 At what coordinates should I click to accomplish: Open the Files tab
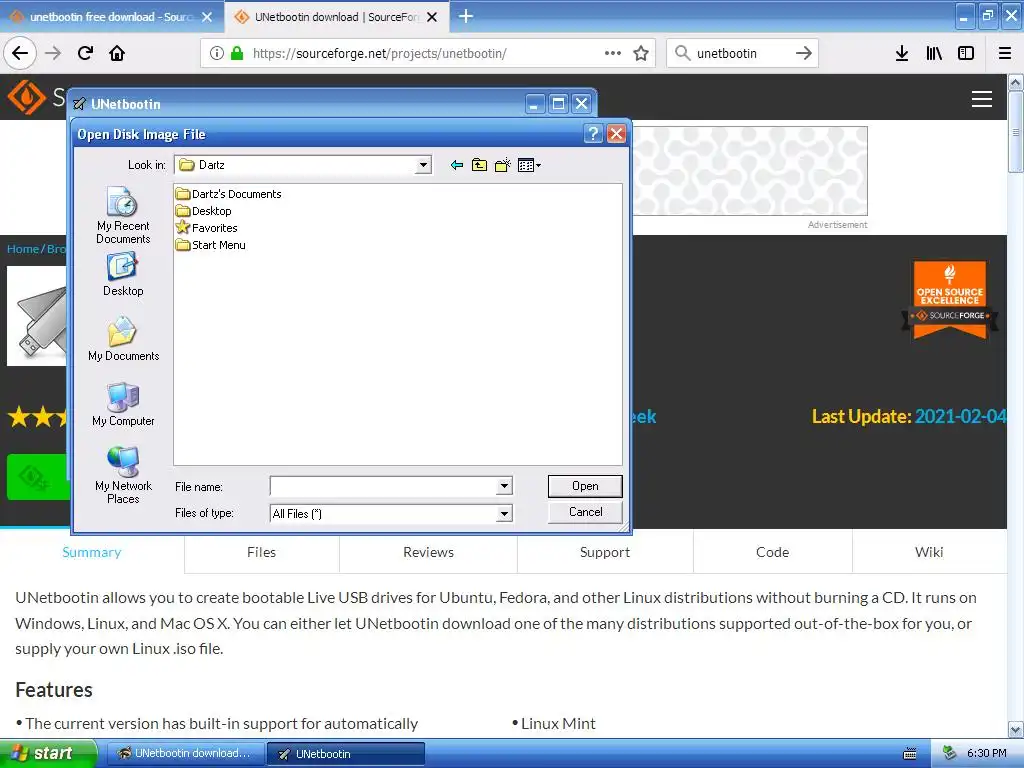[261, 552]
